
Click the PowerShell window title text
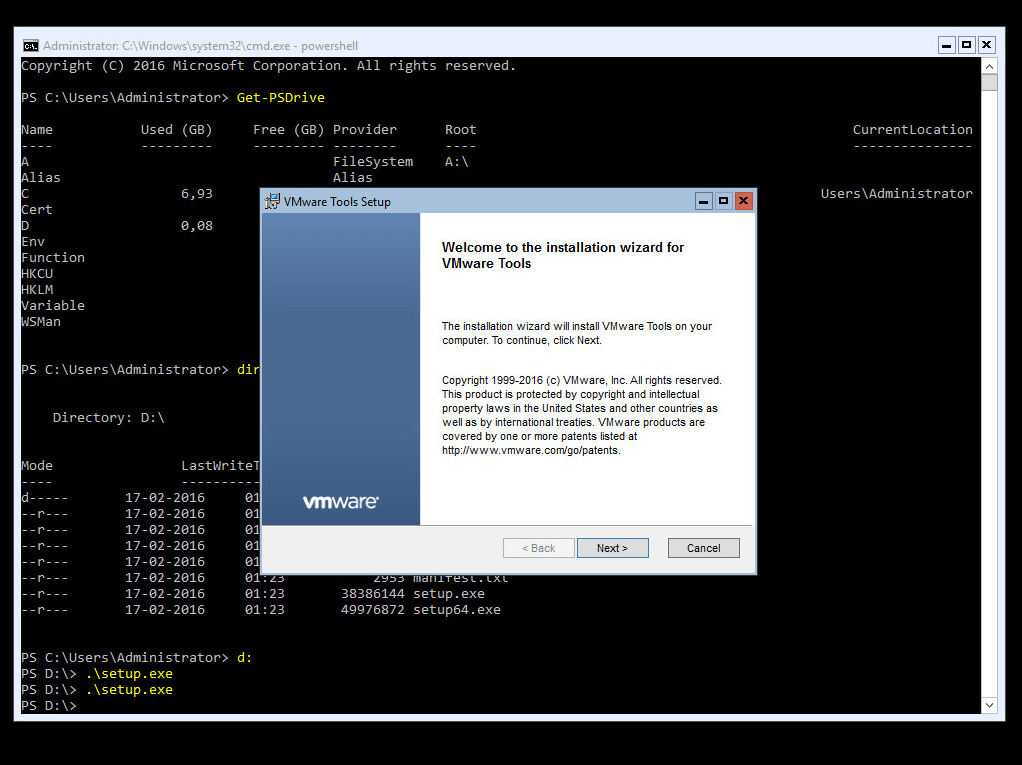(x=201, y=46)
